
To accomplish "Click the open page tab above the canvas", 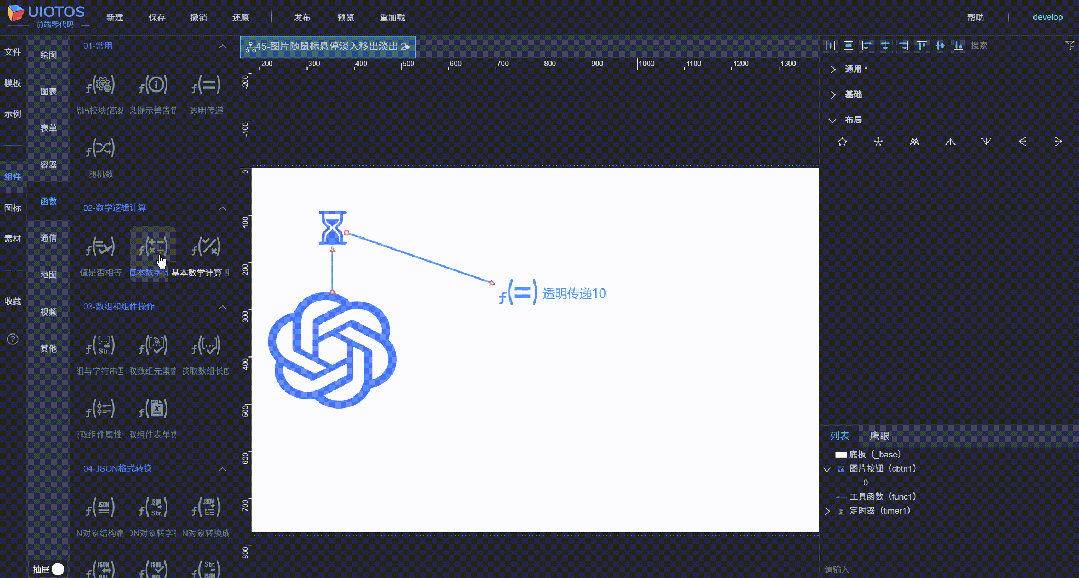I will coord(328,47).
